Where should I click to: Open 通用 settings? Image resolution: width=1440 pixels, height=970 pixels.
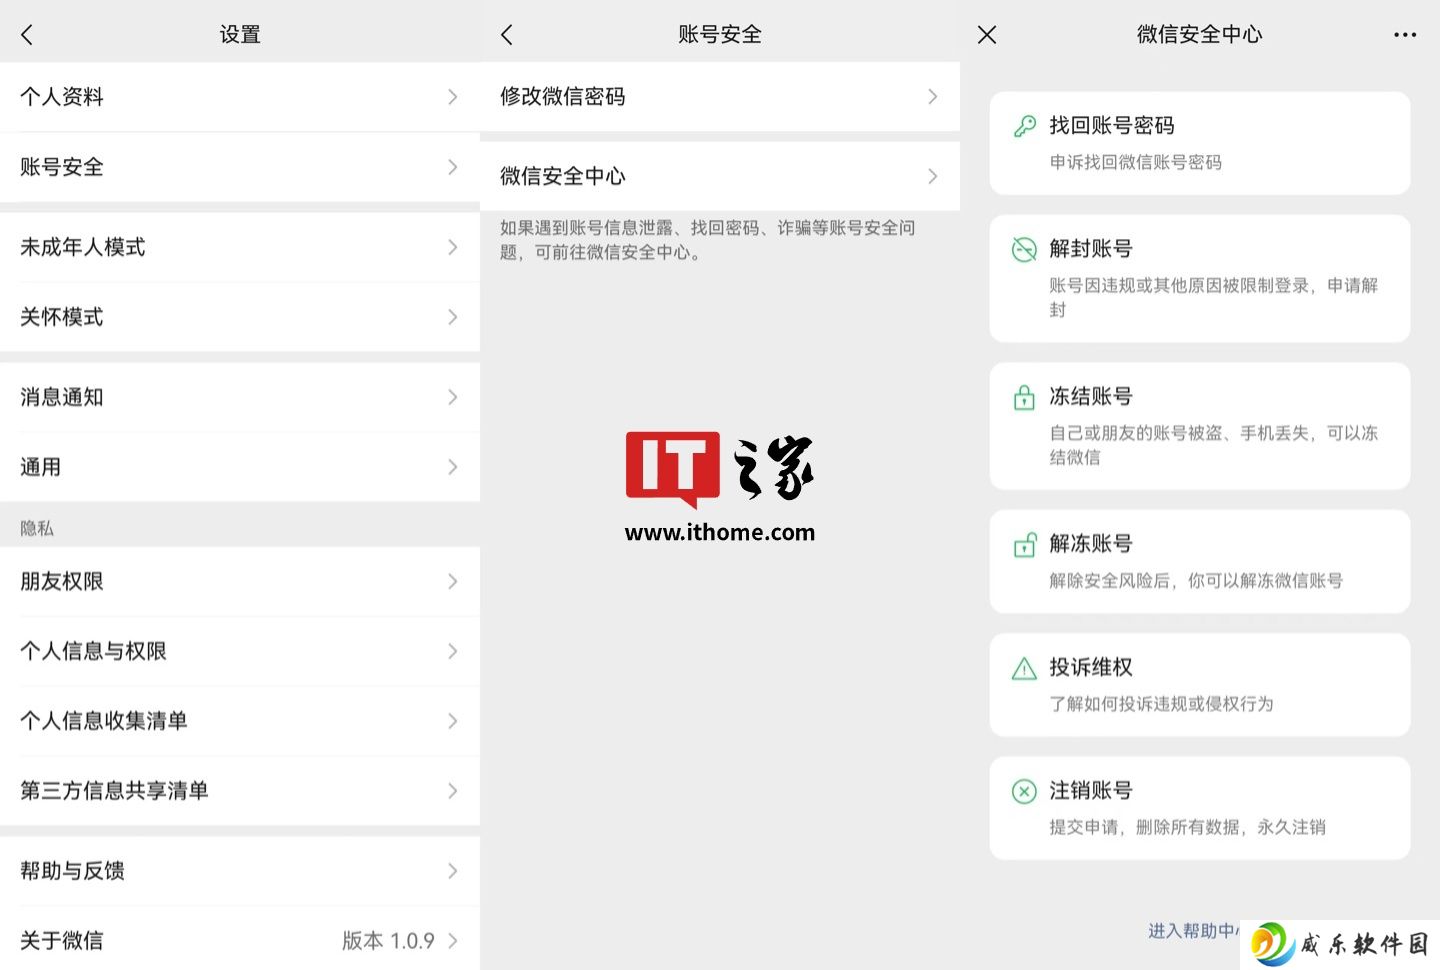coord(240,467)
